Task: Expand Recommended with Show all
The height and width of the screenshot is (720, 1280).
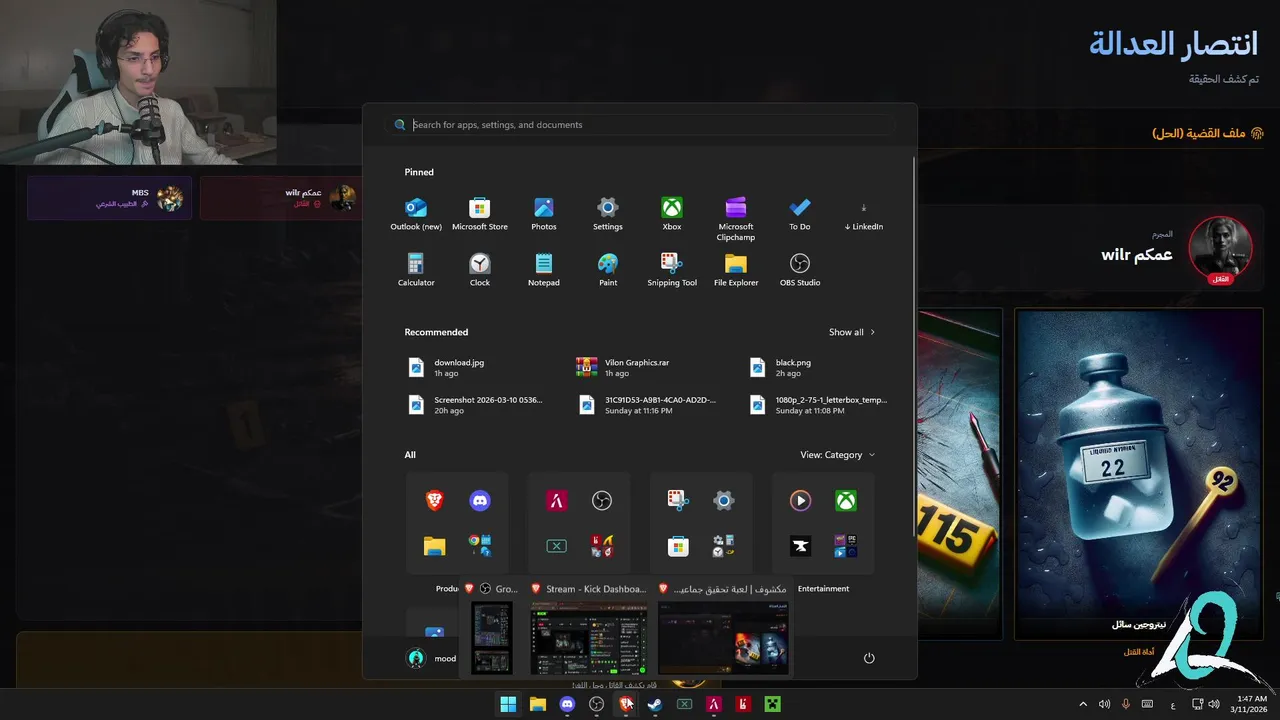Action: pyautogui.click(x=852, y=332)
